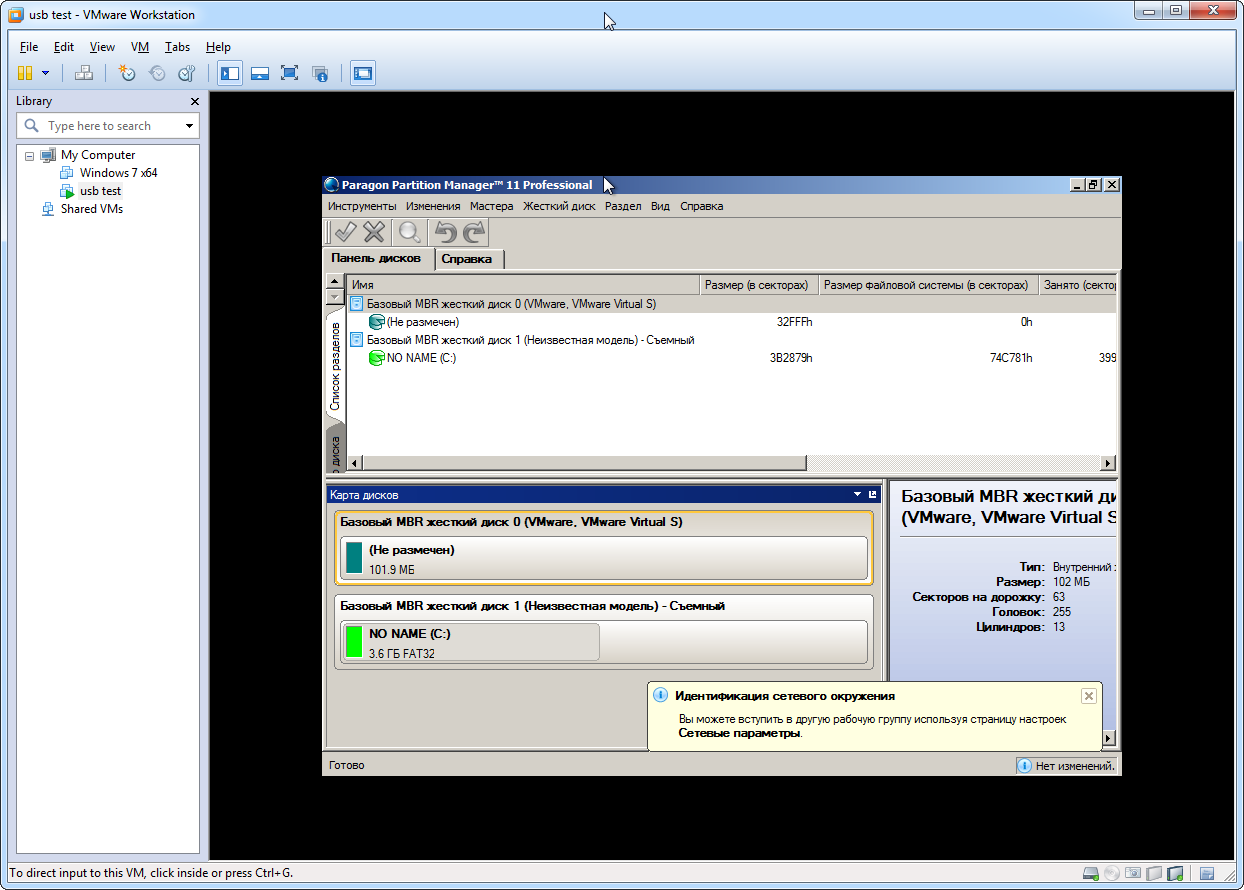Select NO NAME (C:) in partition list
The width and height of the screenshot is (1244, 890).
[x=730, y=358]
